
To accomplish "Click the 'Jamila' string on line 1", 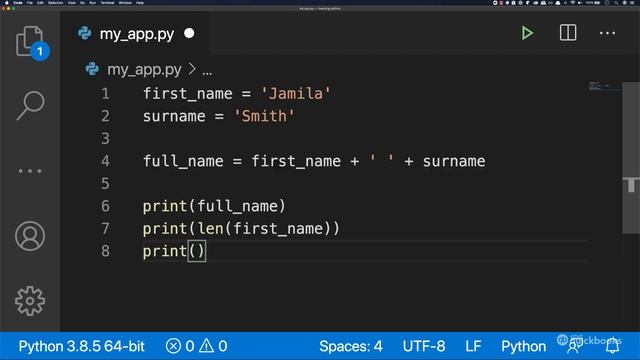I will pyautogui.click(x=296, y=93).
